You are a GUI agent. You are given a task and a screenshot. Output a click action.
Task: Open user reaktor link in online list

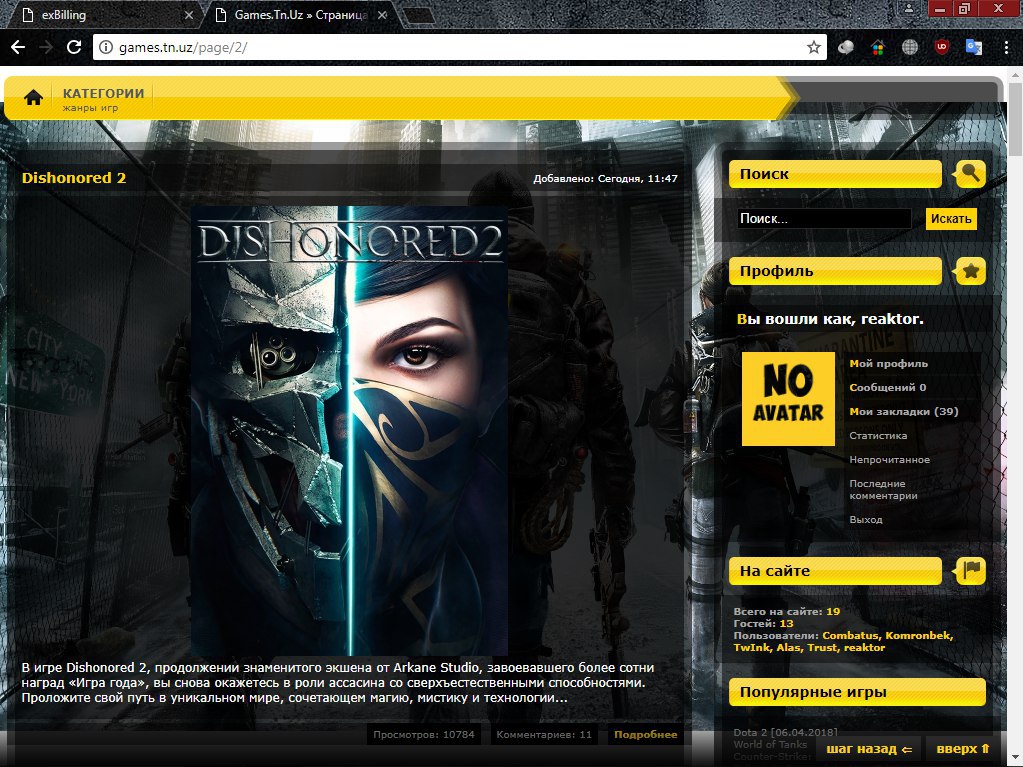[x=864, y=647]
